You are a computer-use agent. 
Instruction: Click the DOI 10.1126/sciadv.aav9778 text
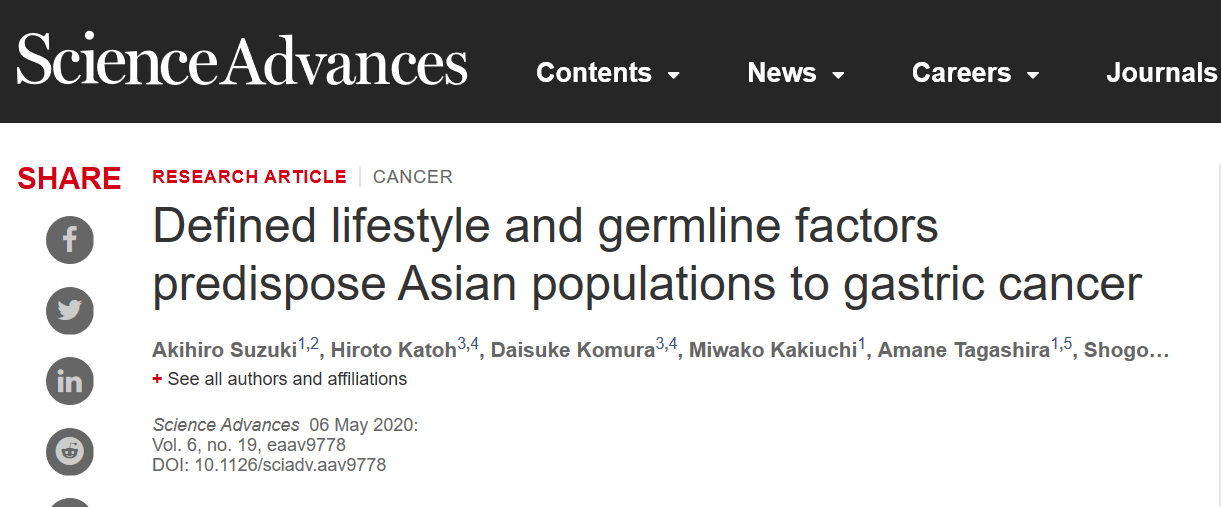[x=269, y=465]
